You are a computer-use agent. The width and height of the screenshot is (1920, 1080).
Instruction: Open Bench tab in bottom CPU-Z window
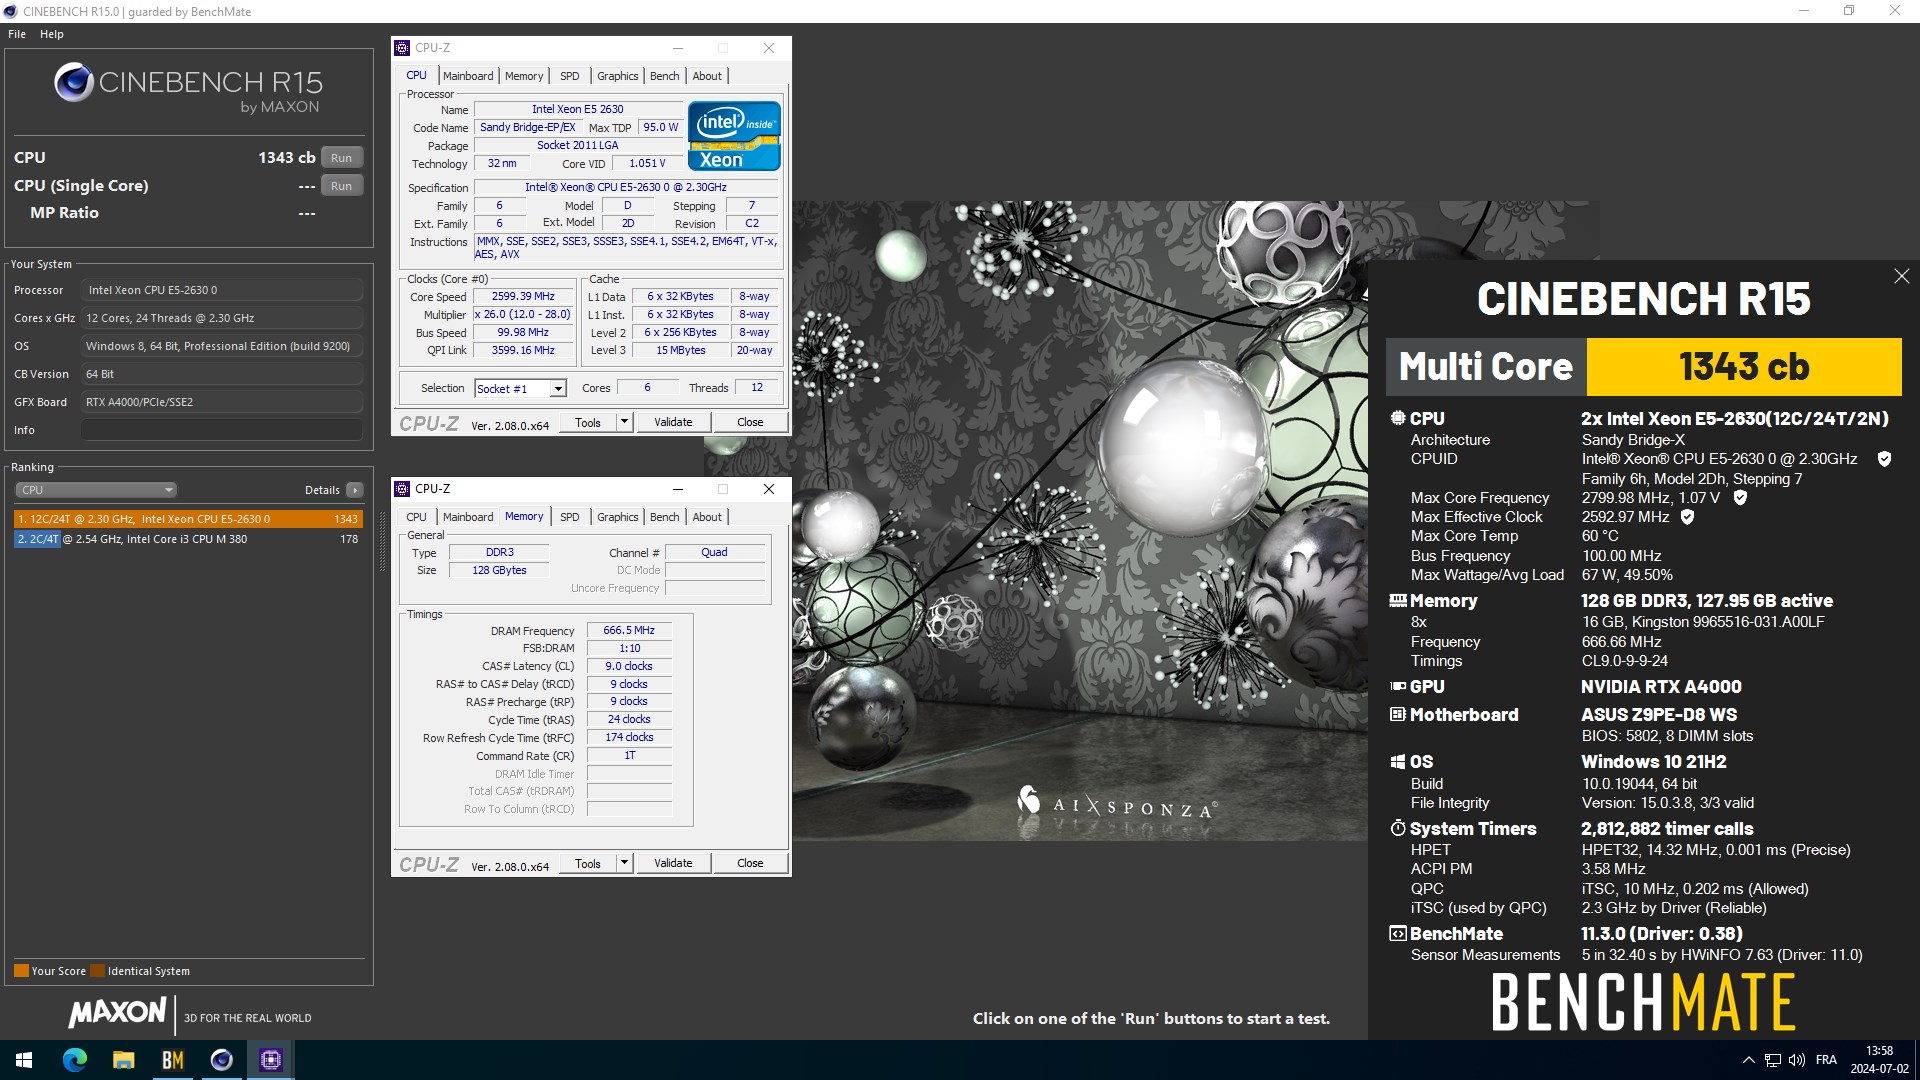(664, 517)
